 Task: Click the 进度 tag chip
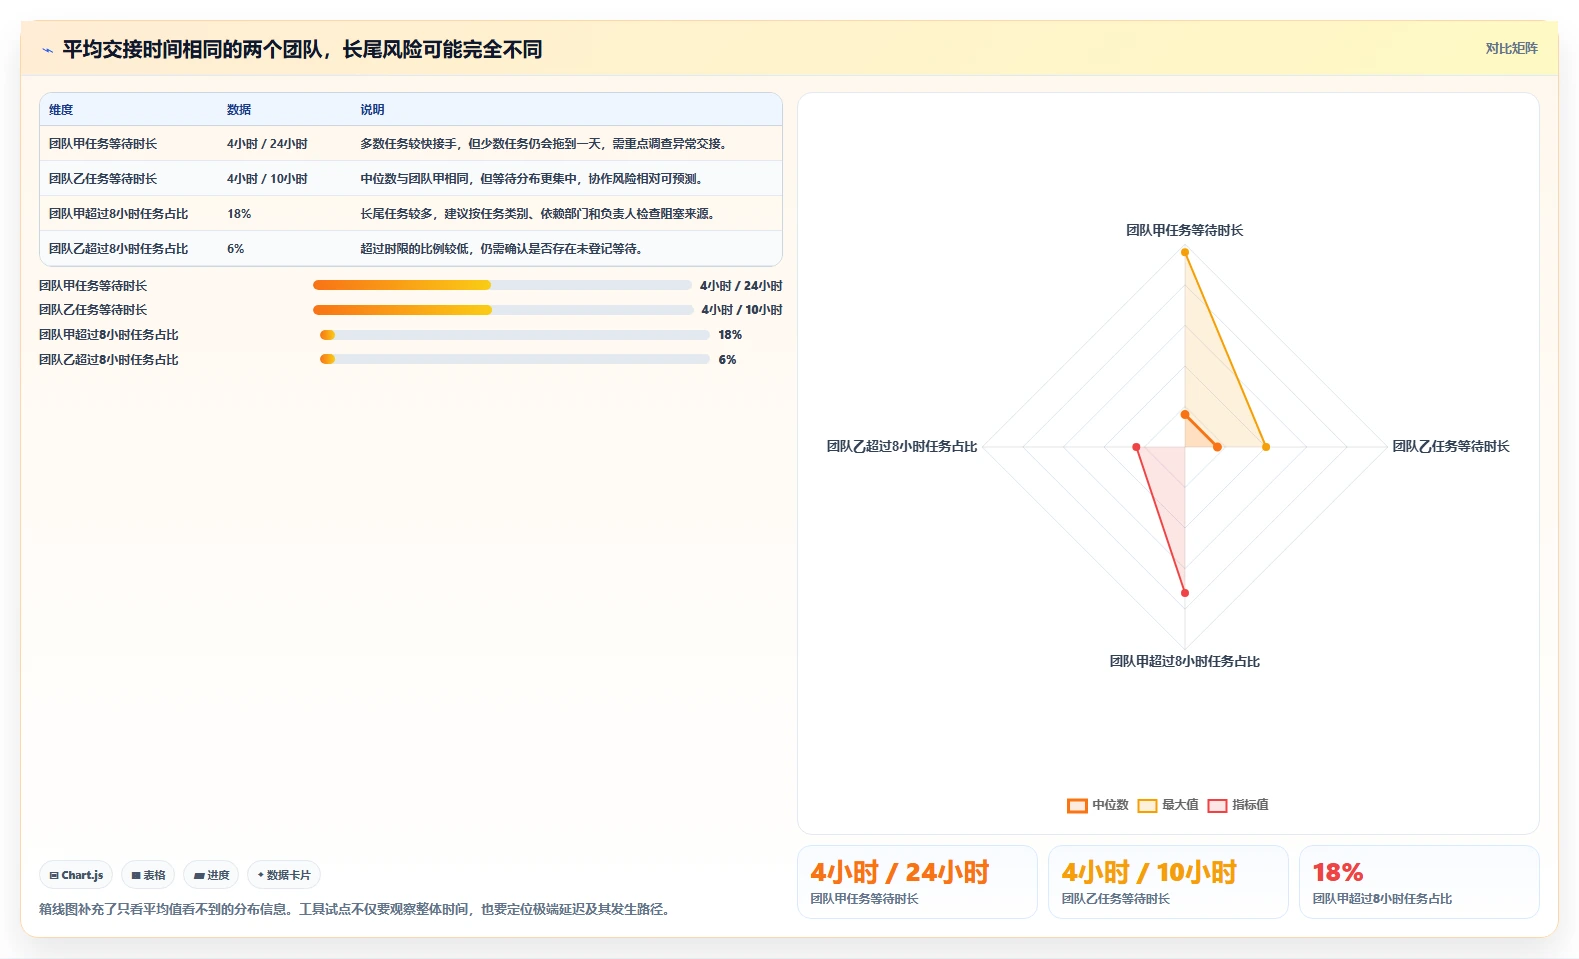211,875
